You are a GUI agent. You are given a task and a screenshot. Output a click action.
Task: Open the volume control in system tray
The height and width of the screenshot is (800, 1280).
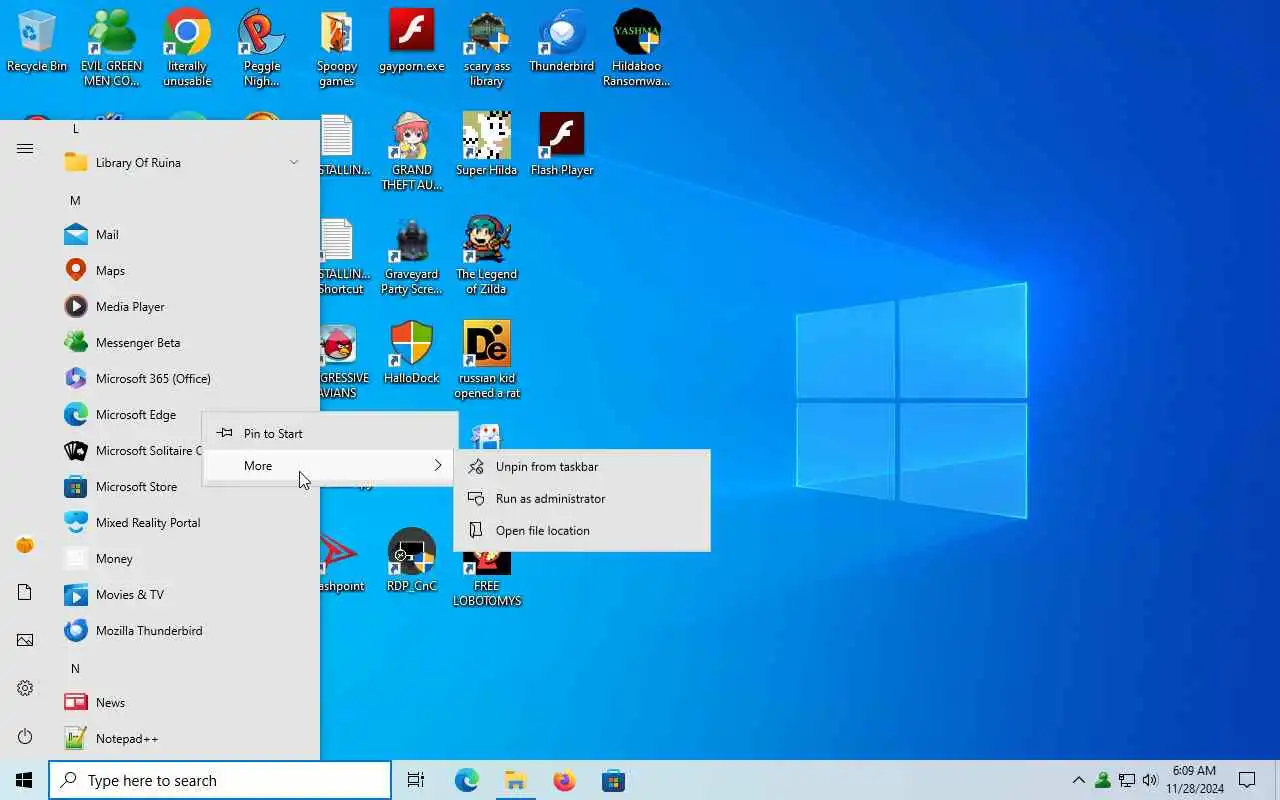point(1150,780)
